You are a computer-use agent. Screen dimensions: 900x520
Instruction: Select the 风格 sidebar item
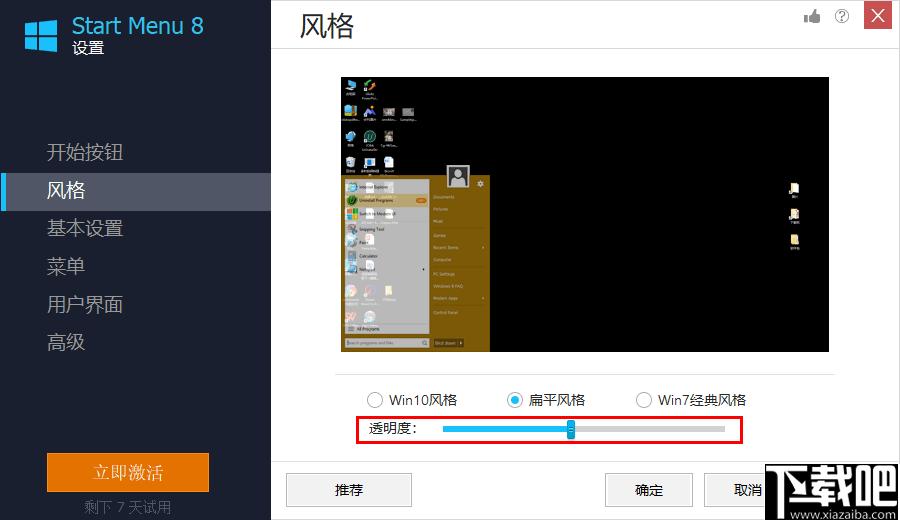pyautogui.click(x=66, y=190)
